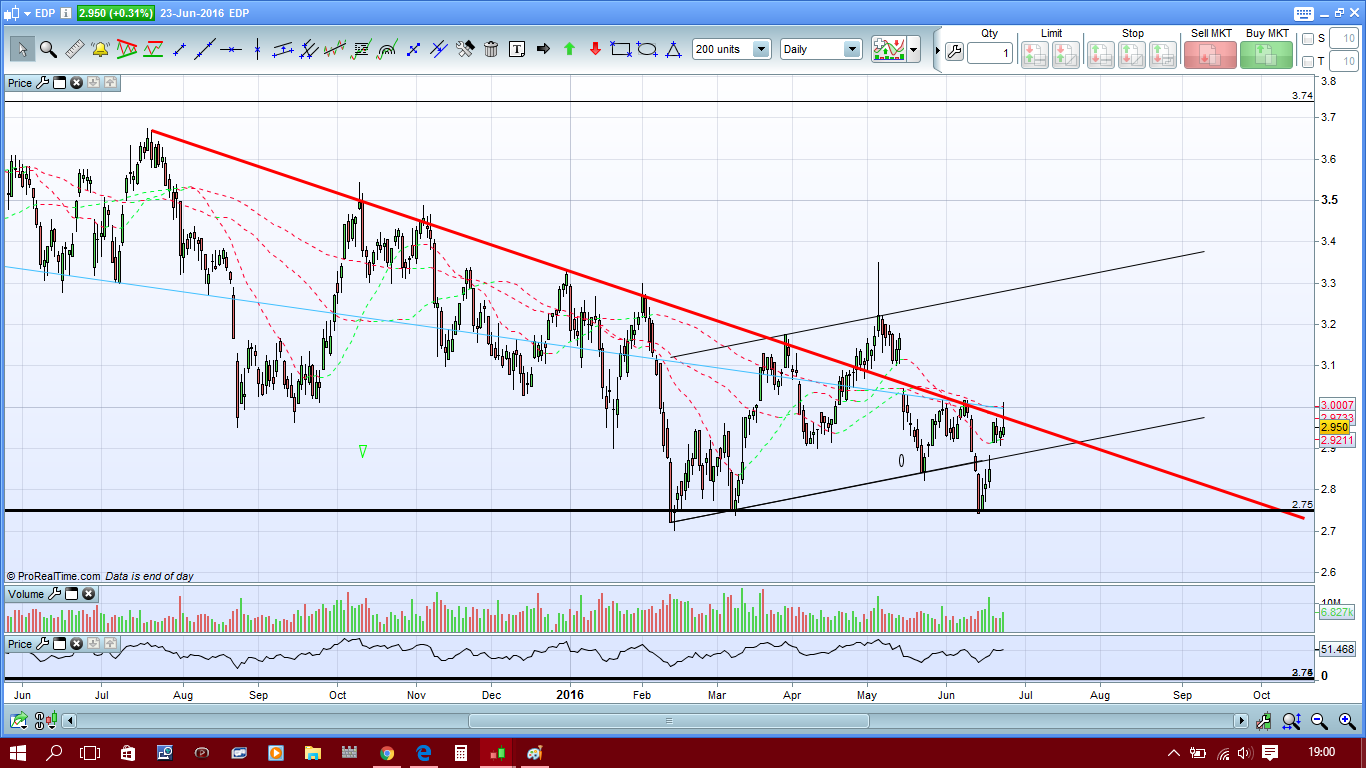Expand the add indicator dropdown arrow

[x=914, y=49]
